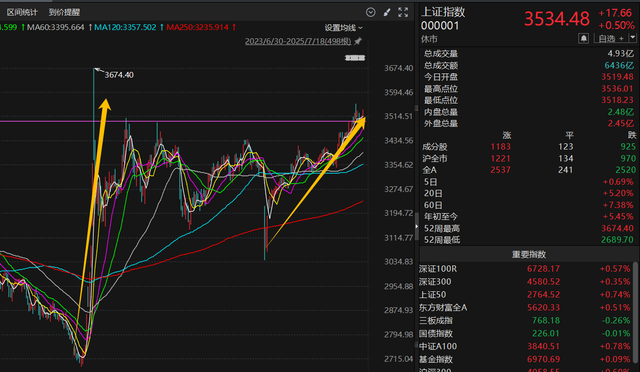Add index to 自选 watchlist

pos(611,38)
